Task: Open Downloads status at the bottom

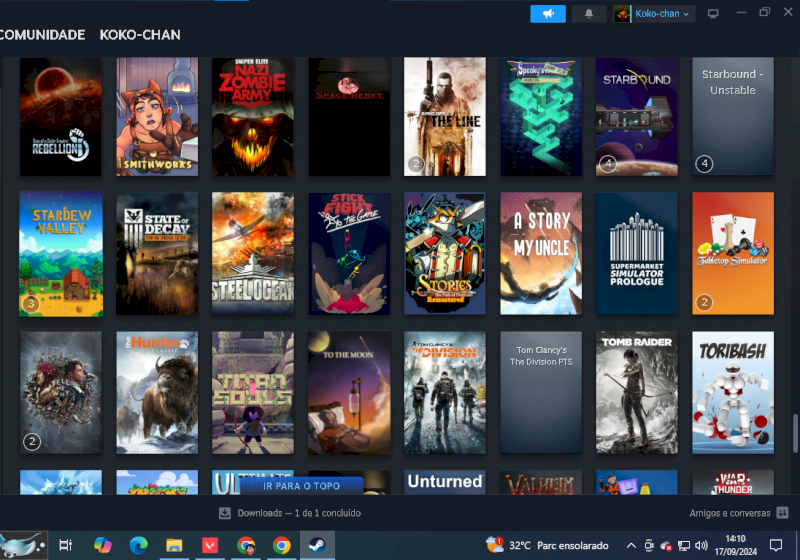Action: coord(290,513)
